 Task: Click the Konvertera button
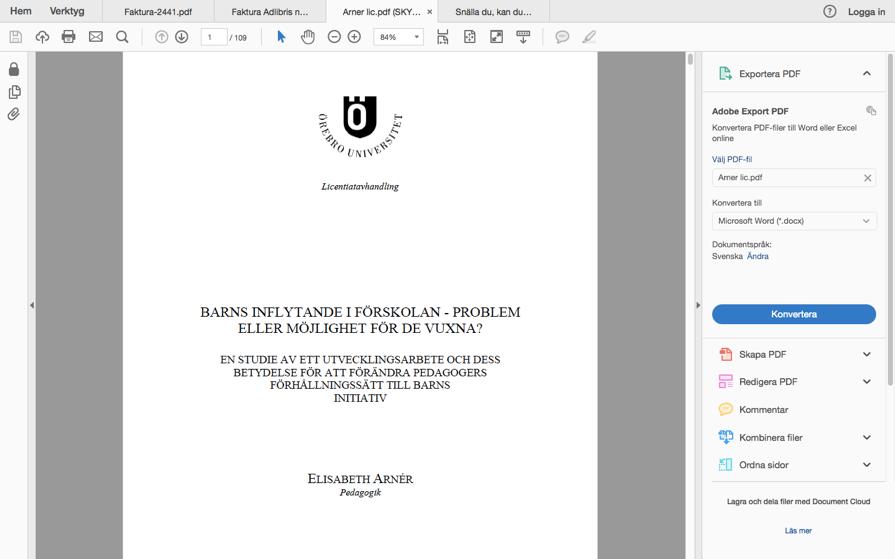tap(794, 314)
